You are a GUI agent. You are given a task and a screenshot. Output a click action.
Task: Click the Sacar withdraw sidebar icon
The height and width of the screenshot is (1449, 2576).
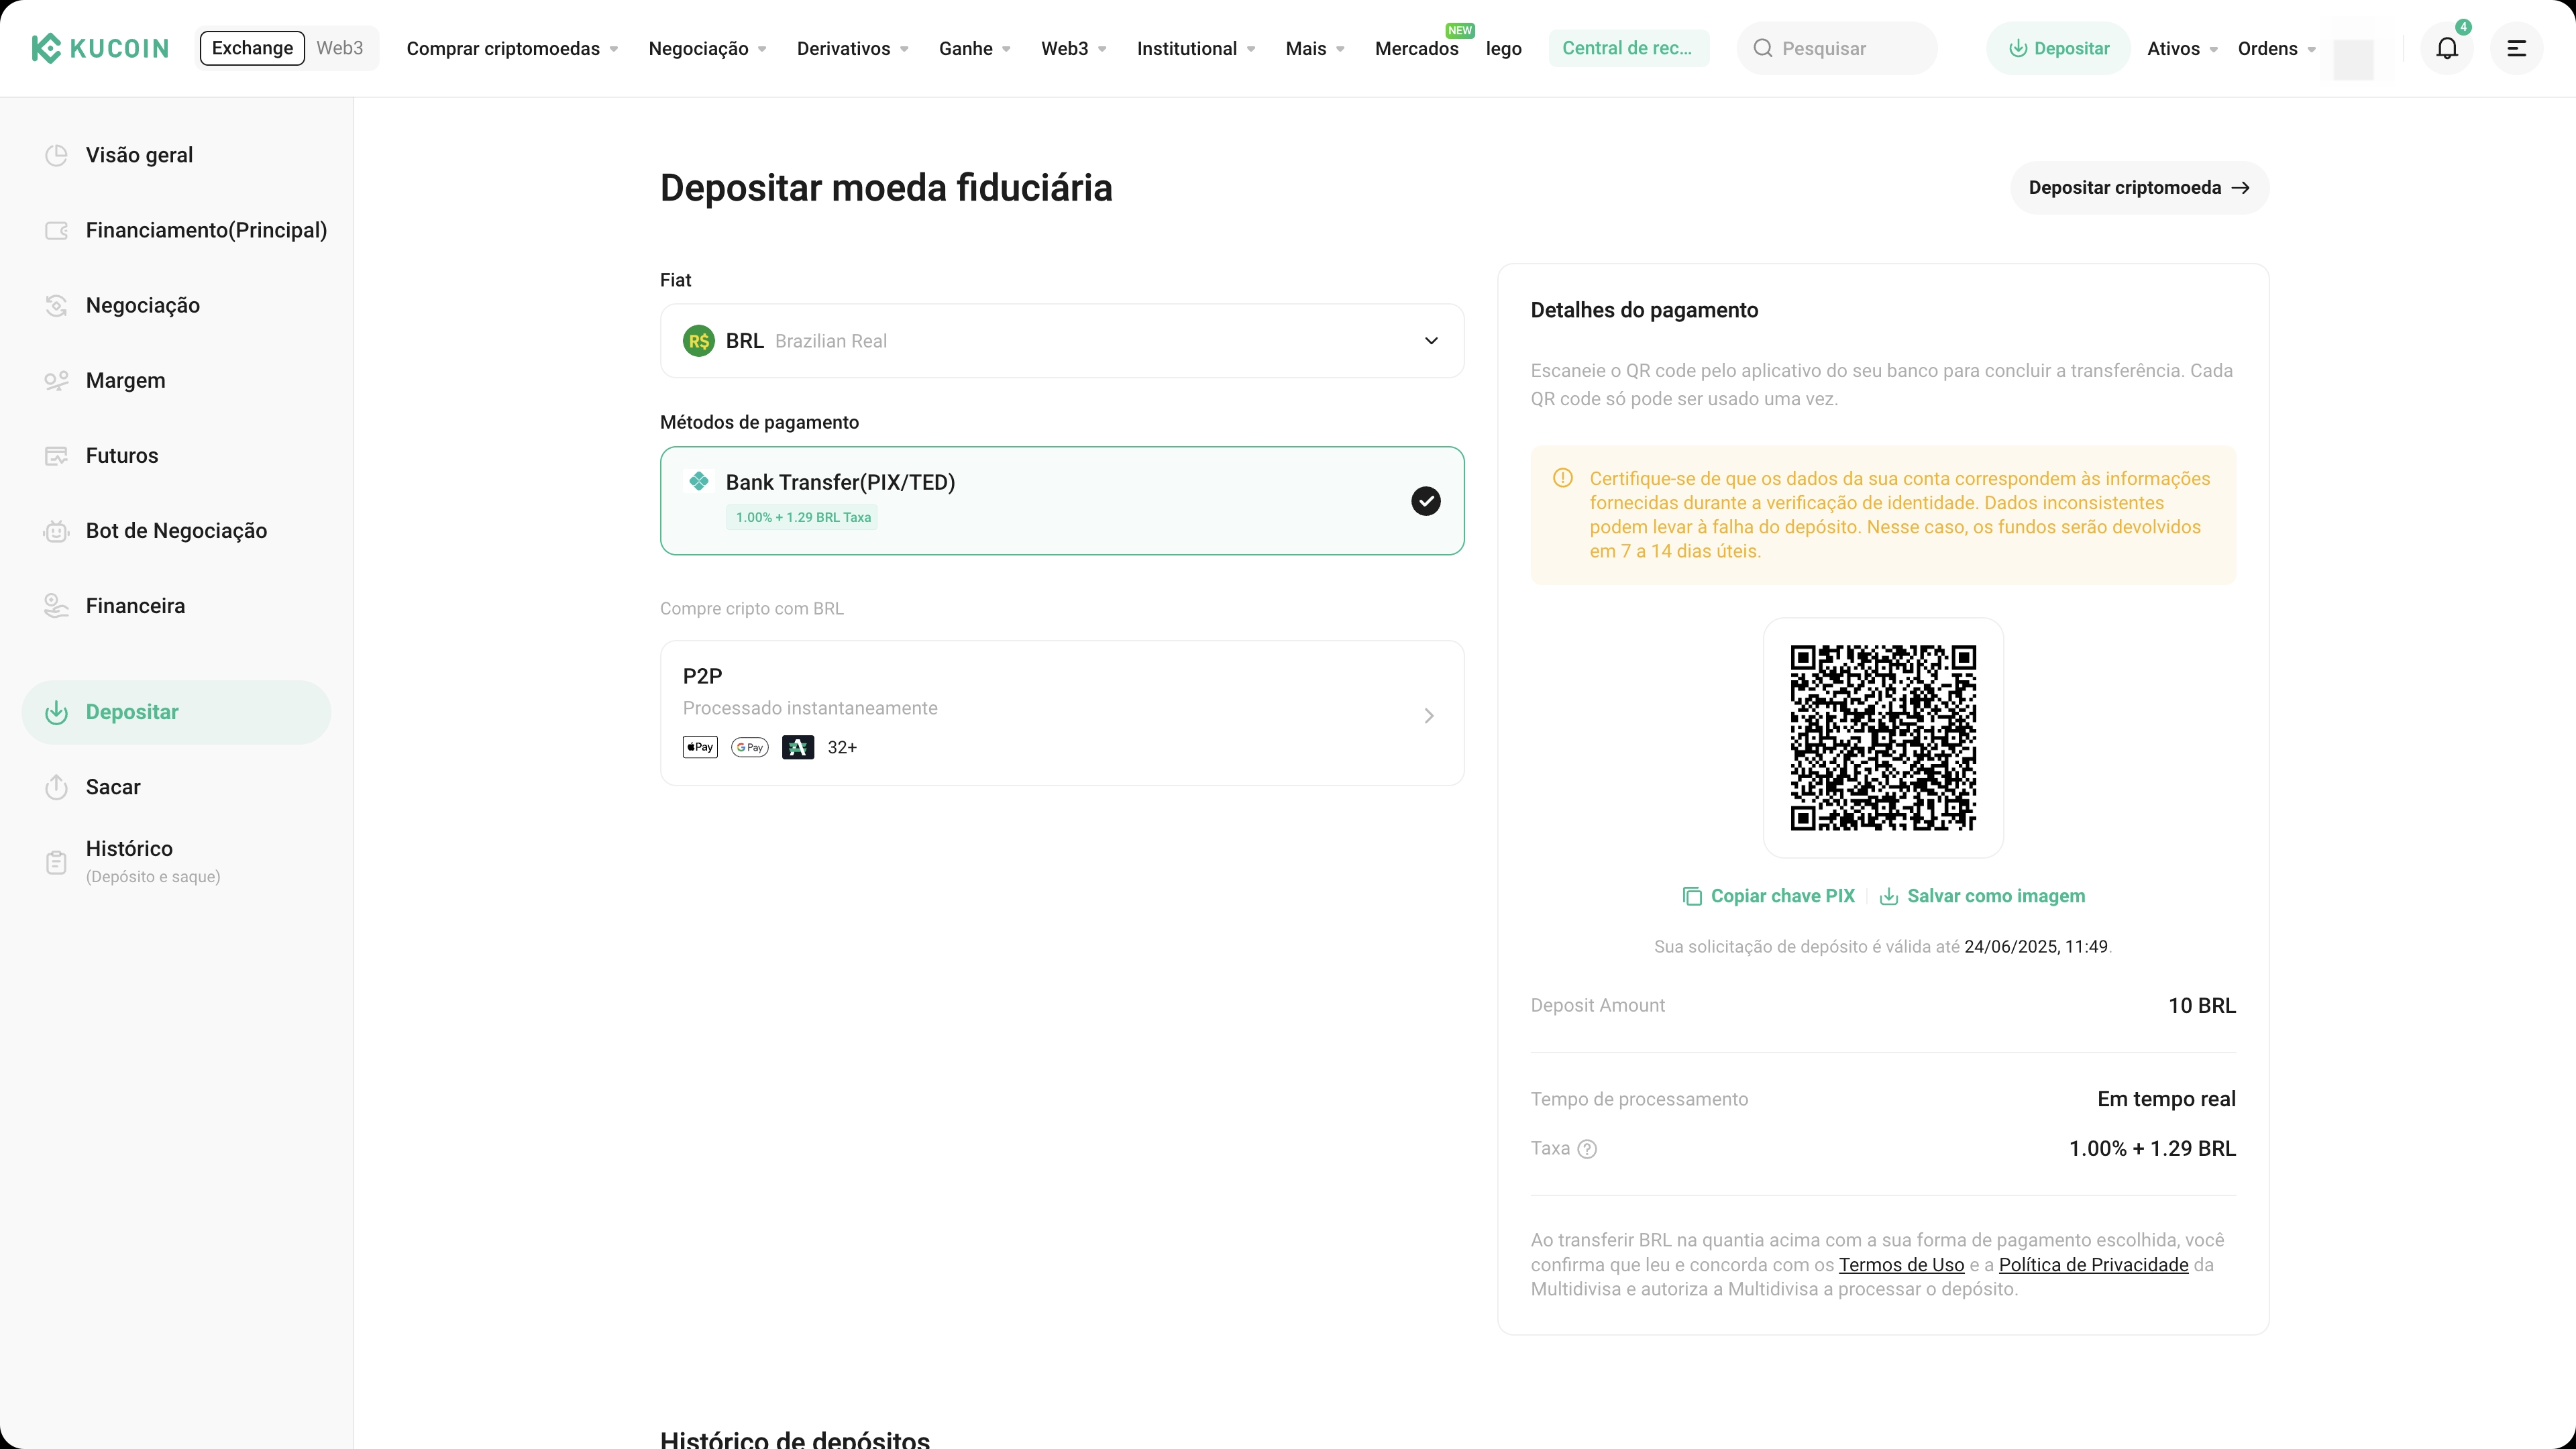56,787
